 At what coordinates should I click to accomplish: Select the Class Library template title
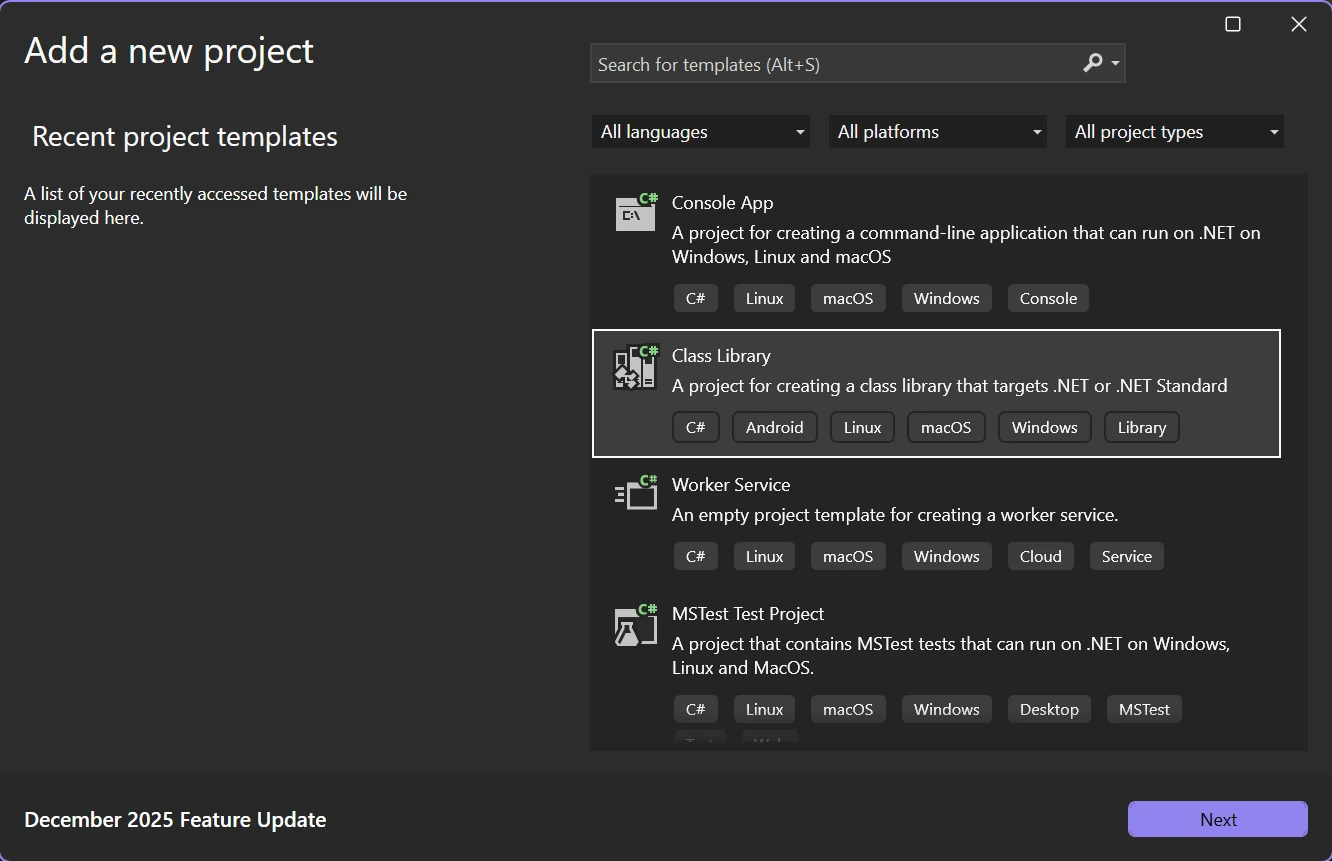721,355
